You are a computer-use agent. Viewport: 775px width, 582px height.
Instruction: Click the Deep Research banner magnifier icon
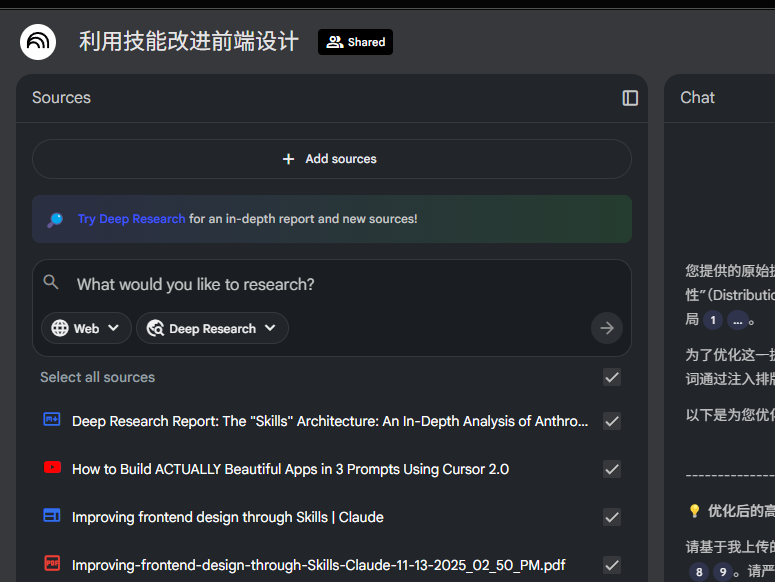pos(55,219)
